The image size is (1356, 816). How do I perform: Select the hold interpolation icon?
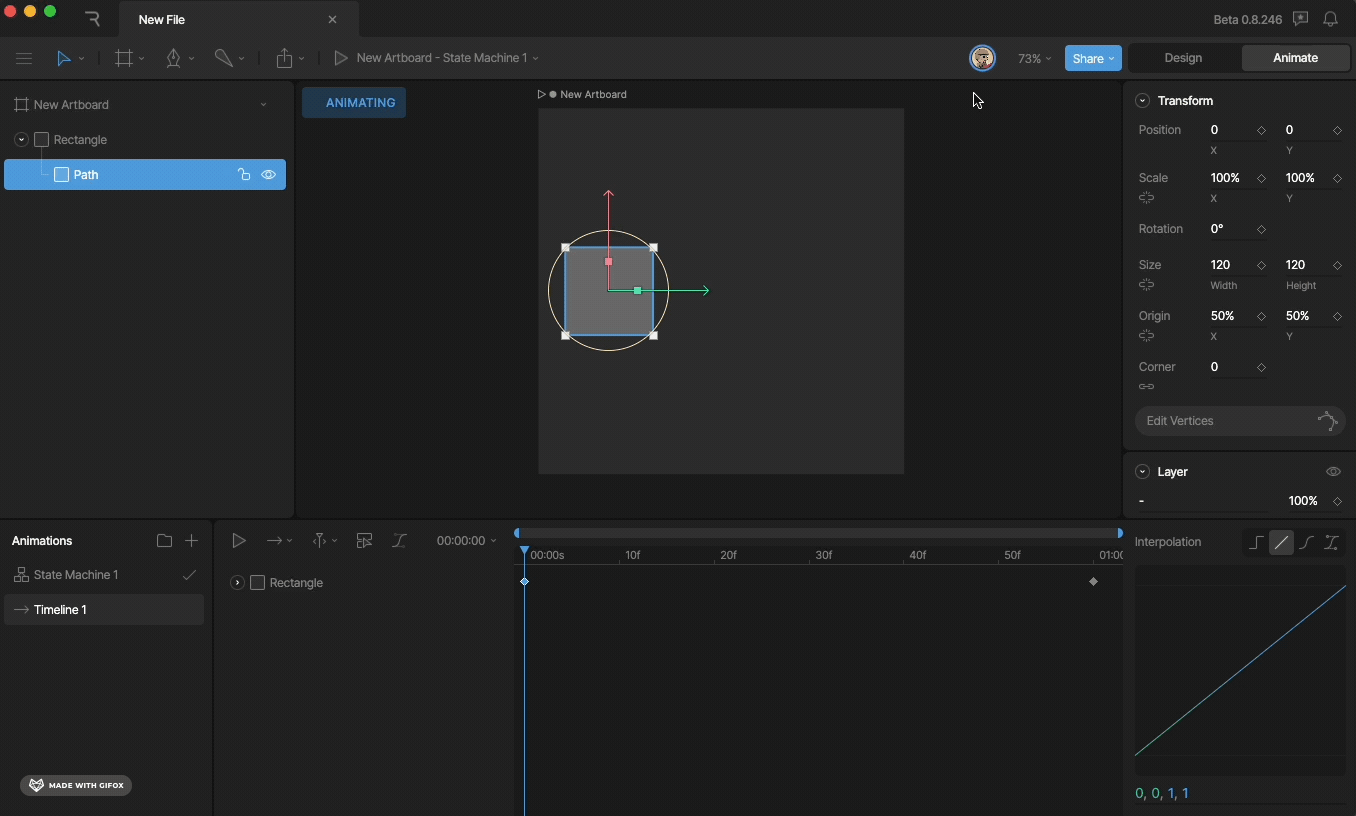coord(1256,543)
